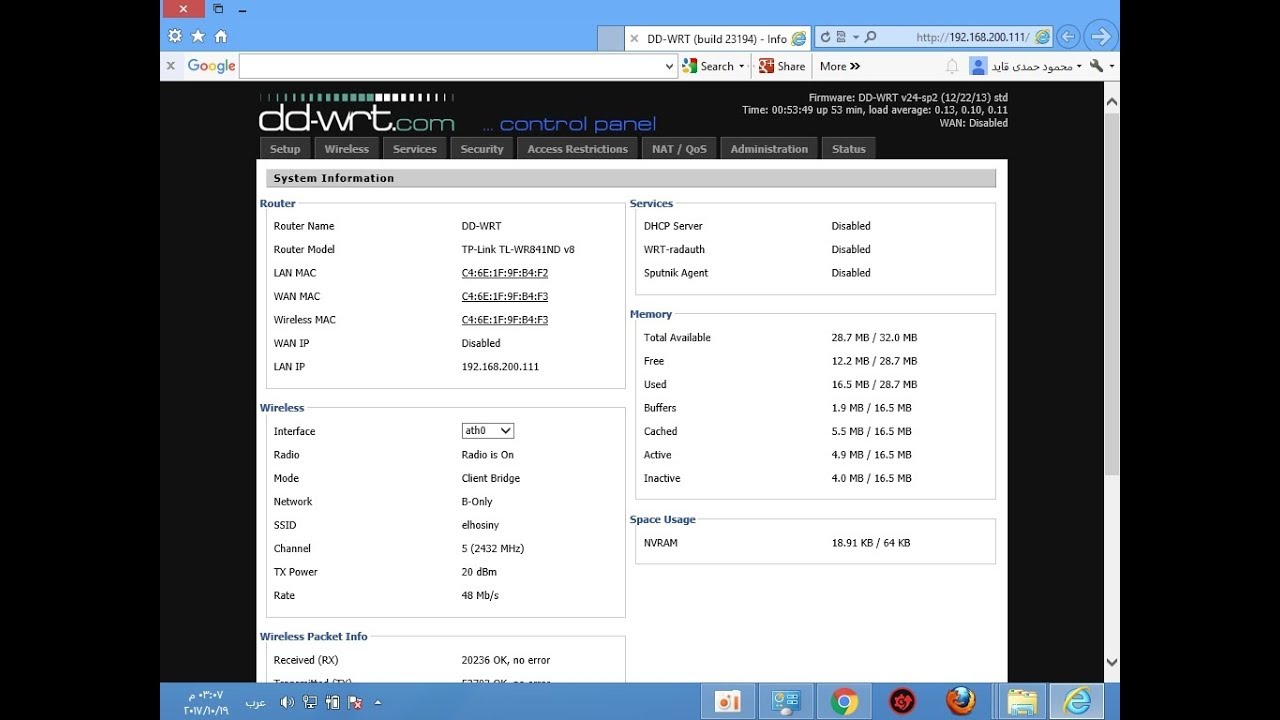1280x720 pixels.
Task: Open the new blank tab button
Action: [610, 38]
